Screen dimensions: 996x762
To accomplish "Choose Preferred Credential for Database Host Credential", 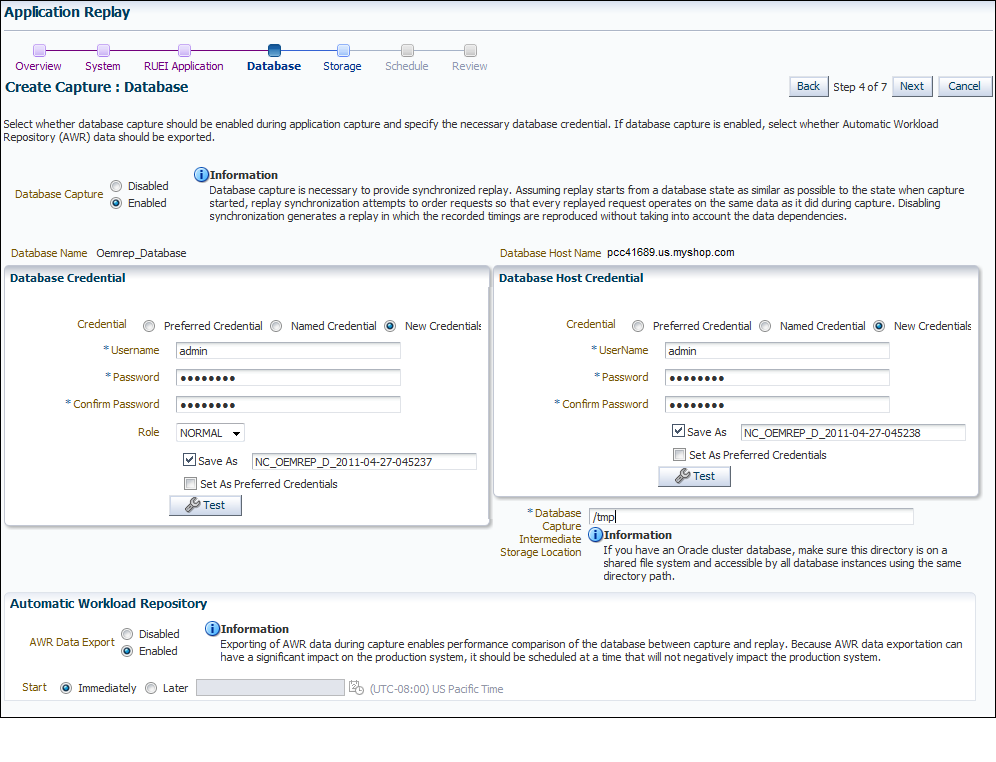I will point(638,326).
